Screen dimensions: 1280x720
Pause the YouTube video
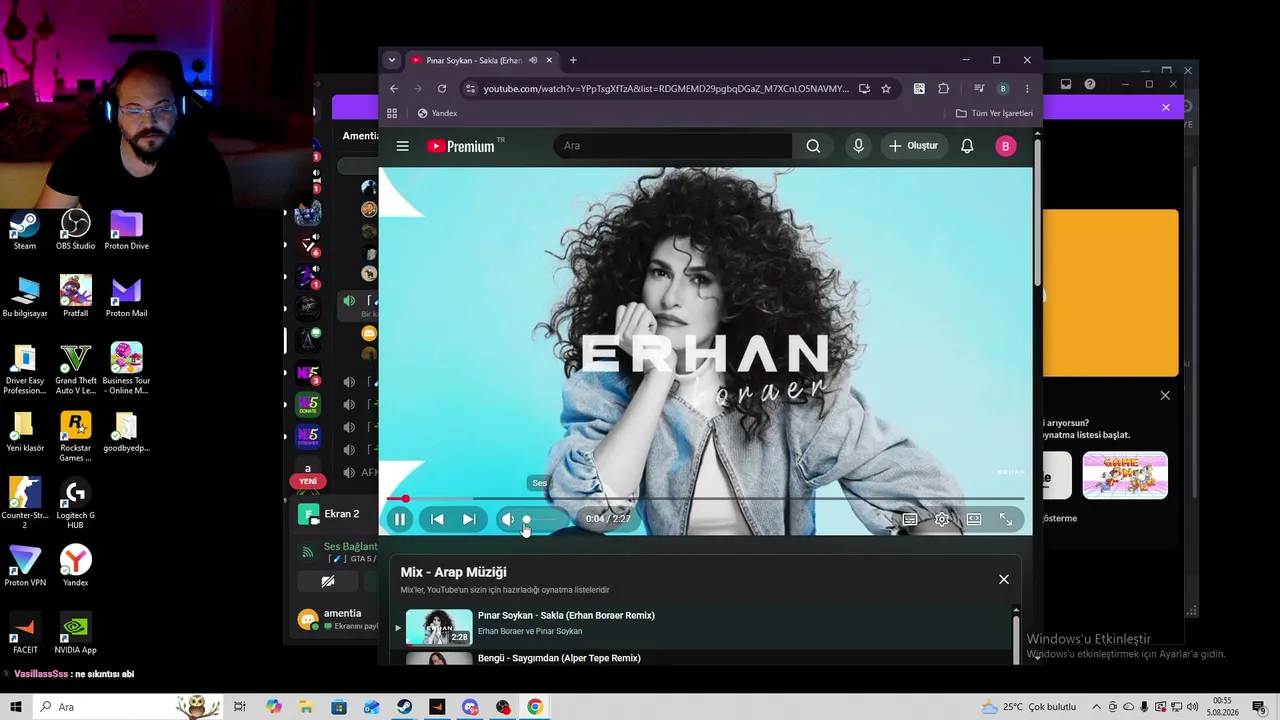(400, 519)
